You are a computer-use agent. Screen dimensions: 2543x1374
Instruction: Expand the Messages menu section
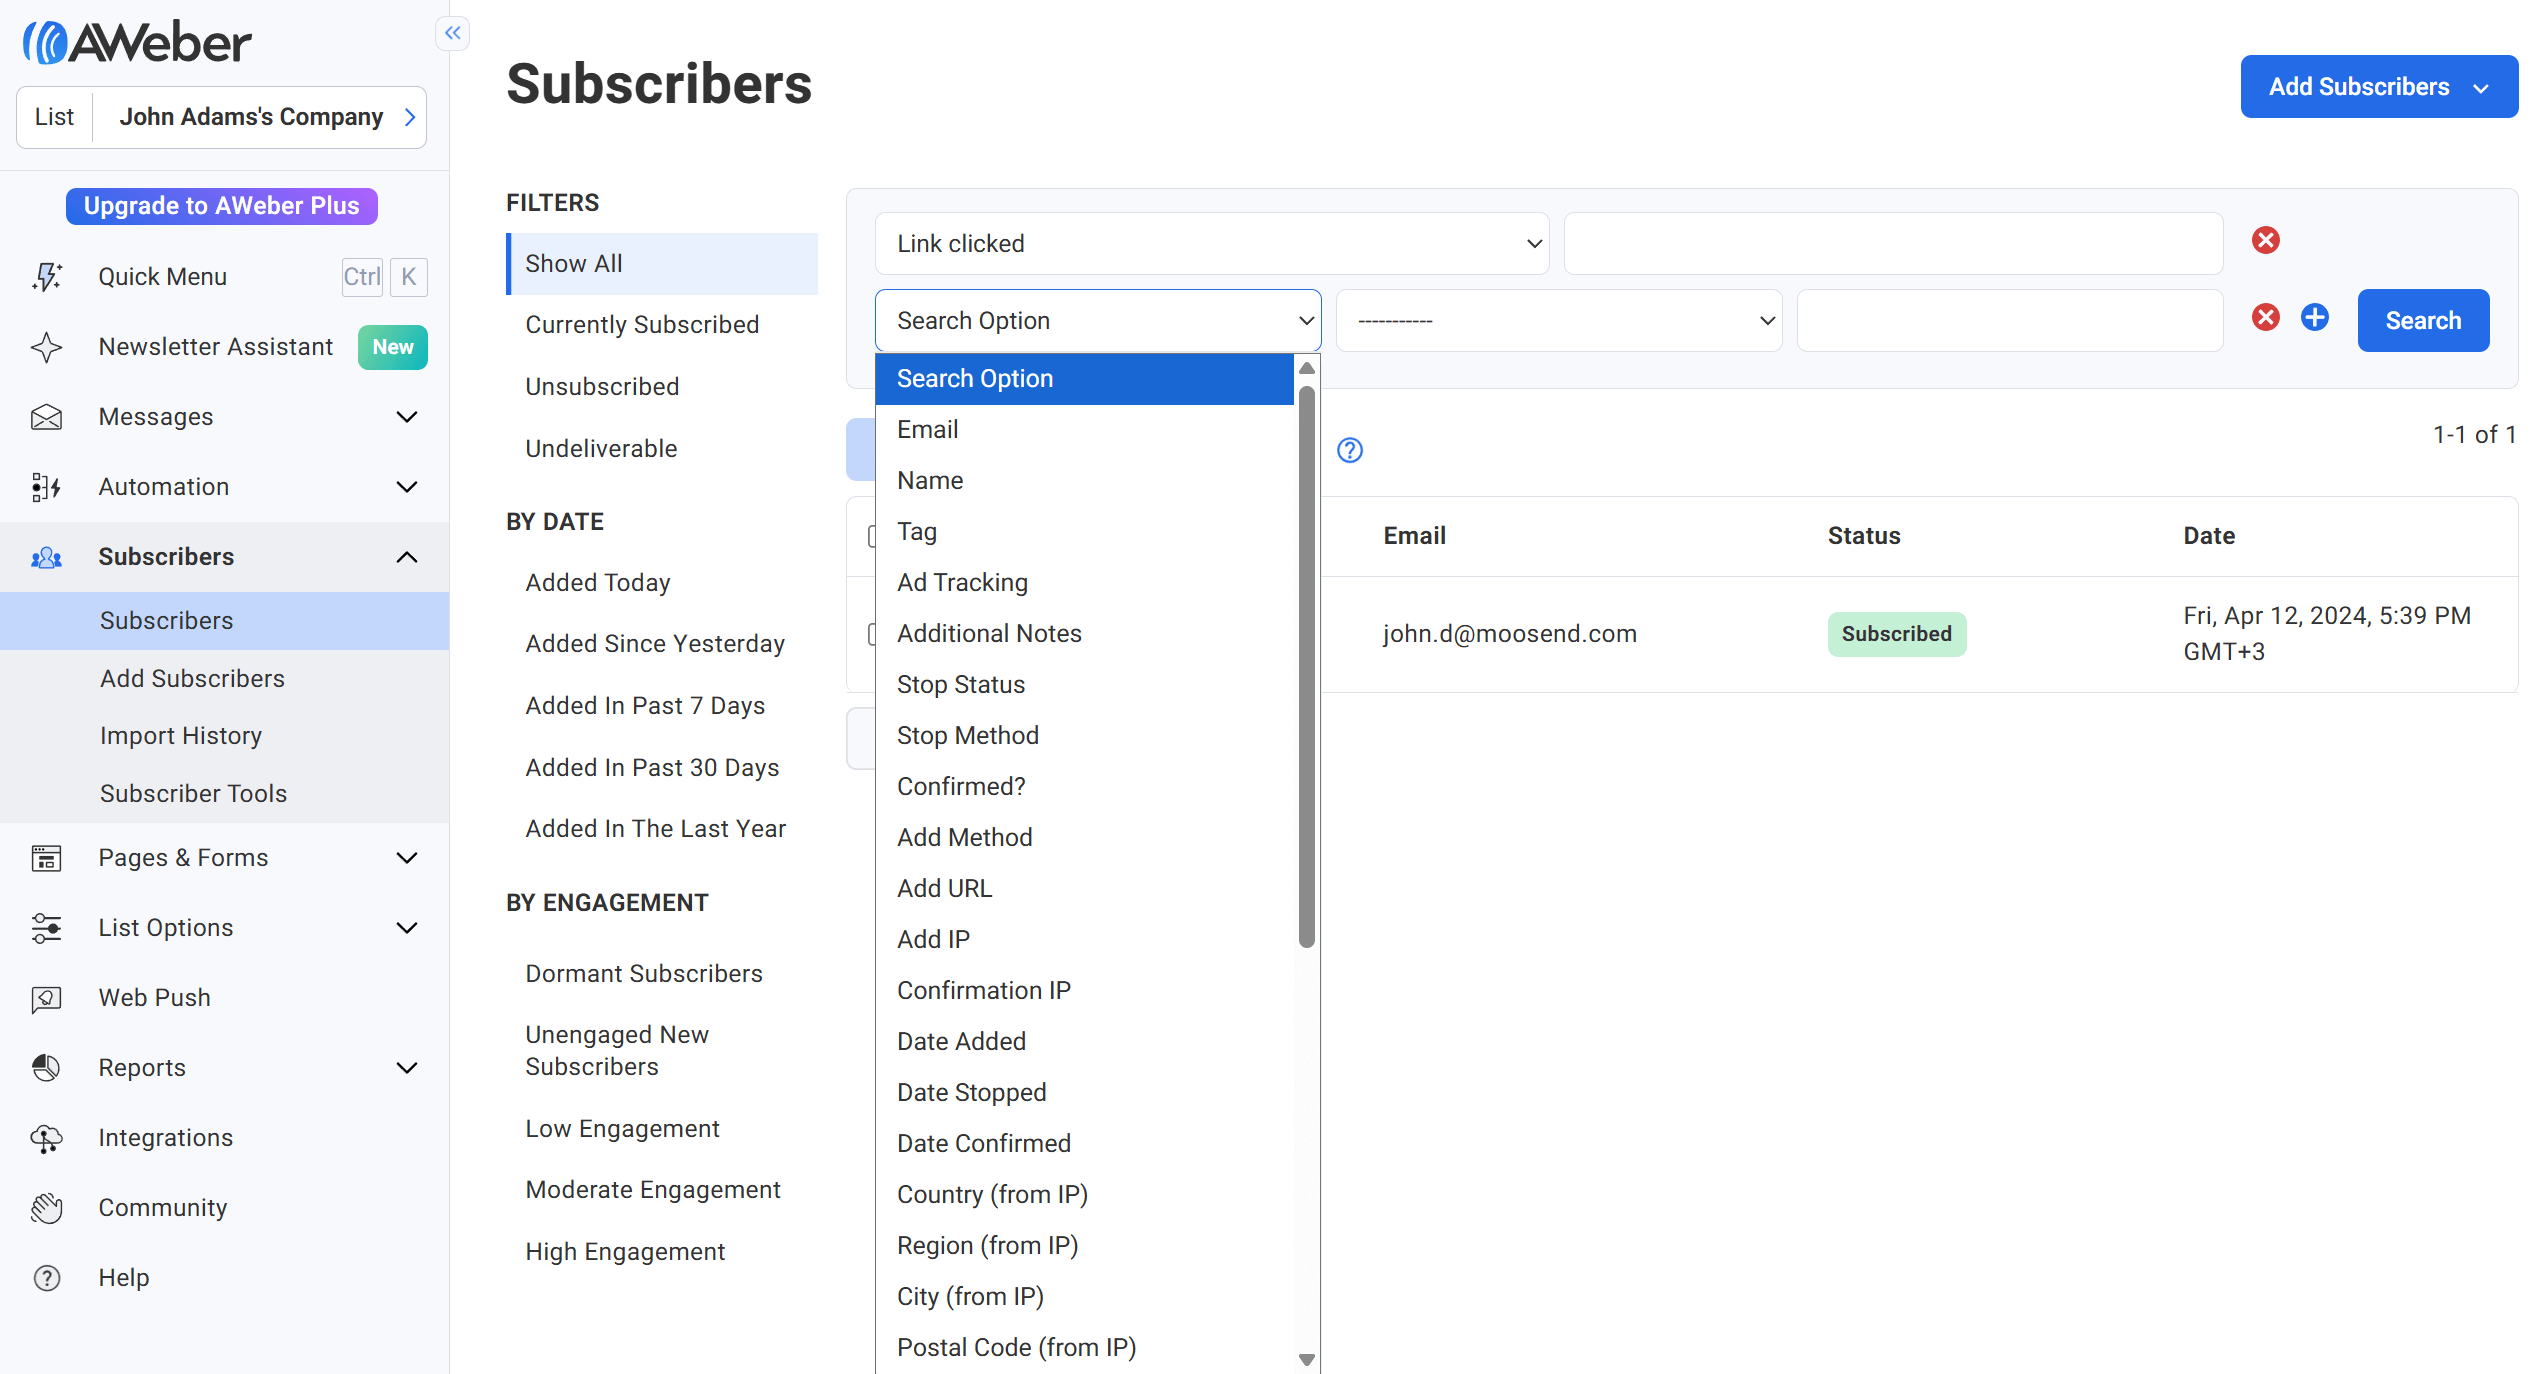click(x=406, y=417)
